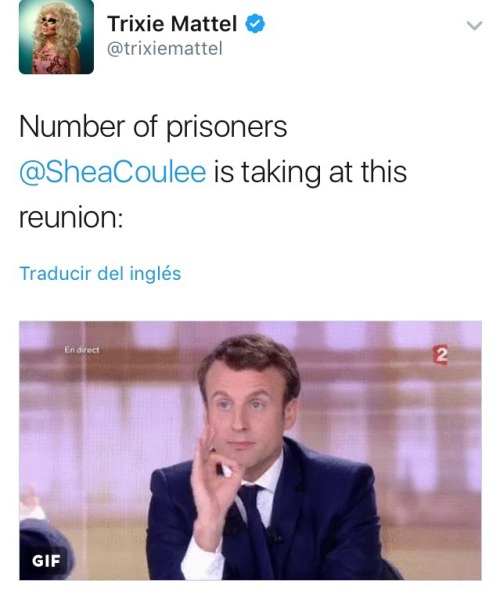This screenshot has height=595, width=500.
Task: Click the GIF badge label
Action: tap(46, 561)
